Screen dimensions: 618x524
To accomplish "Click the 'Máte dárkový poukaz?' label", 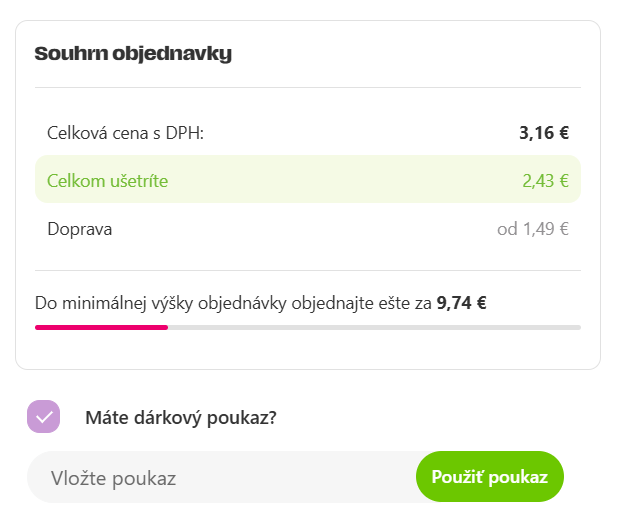I will (180, 417).
